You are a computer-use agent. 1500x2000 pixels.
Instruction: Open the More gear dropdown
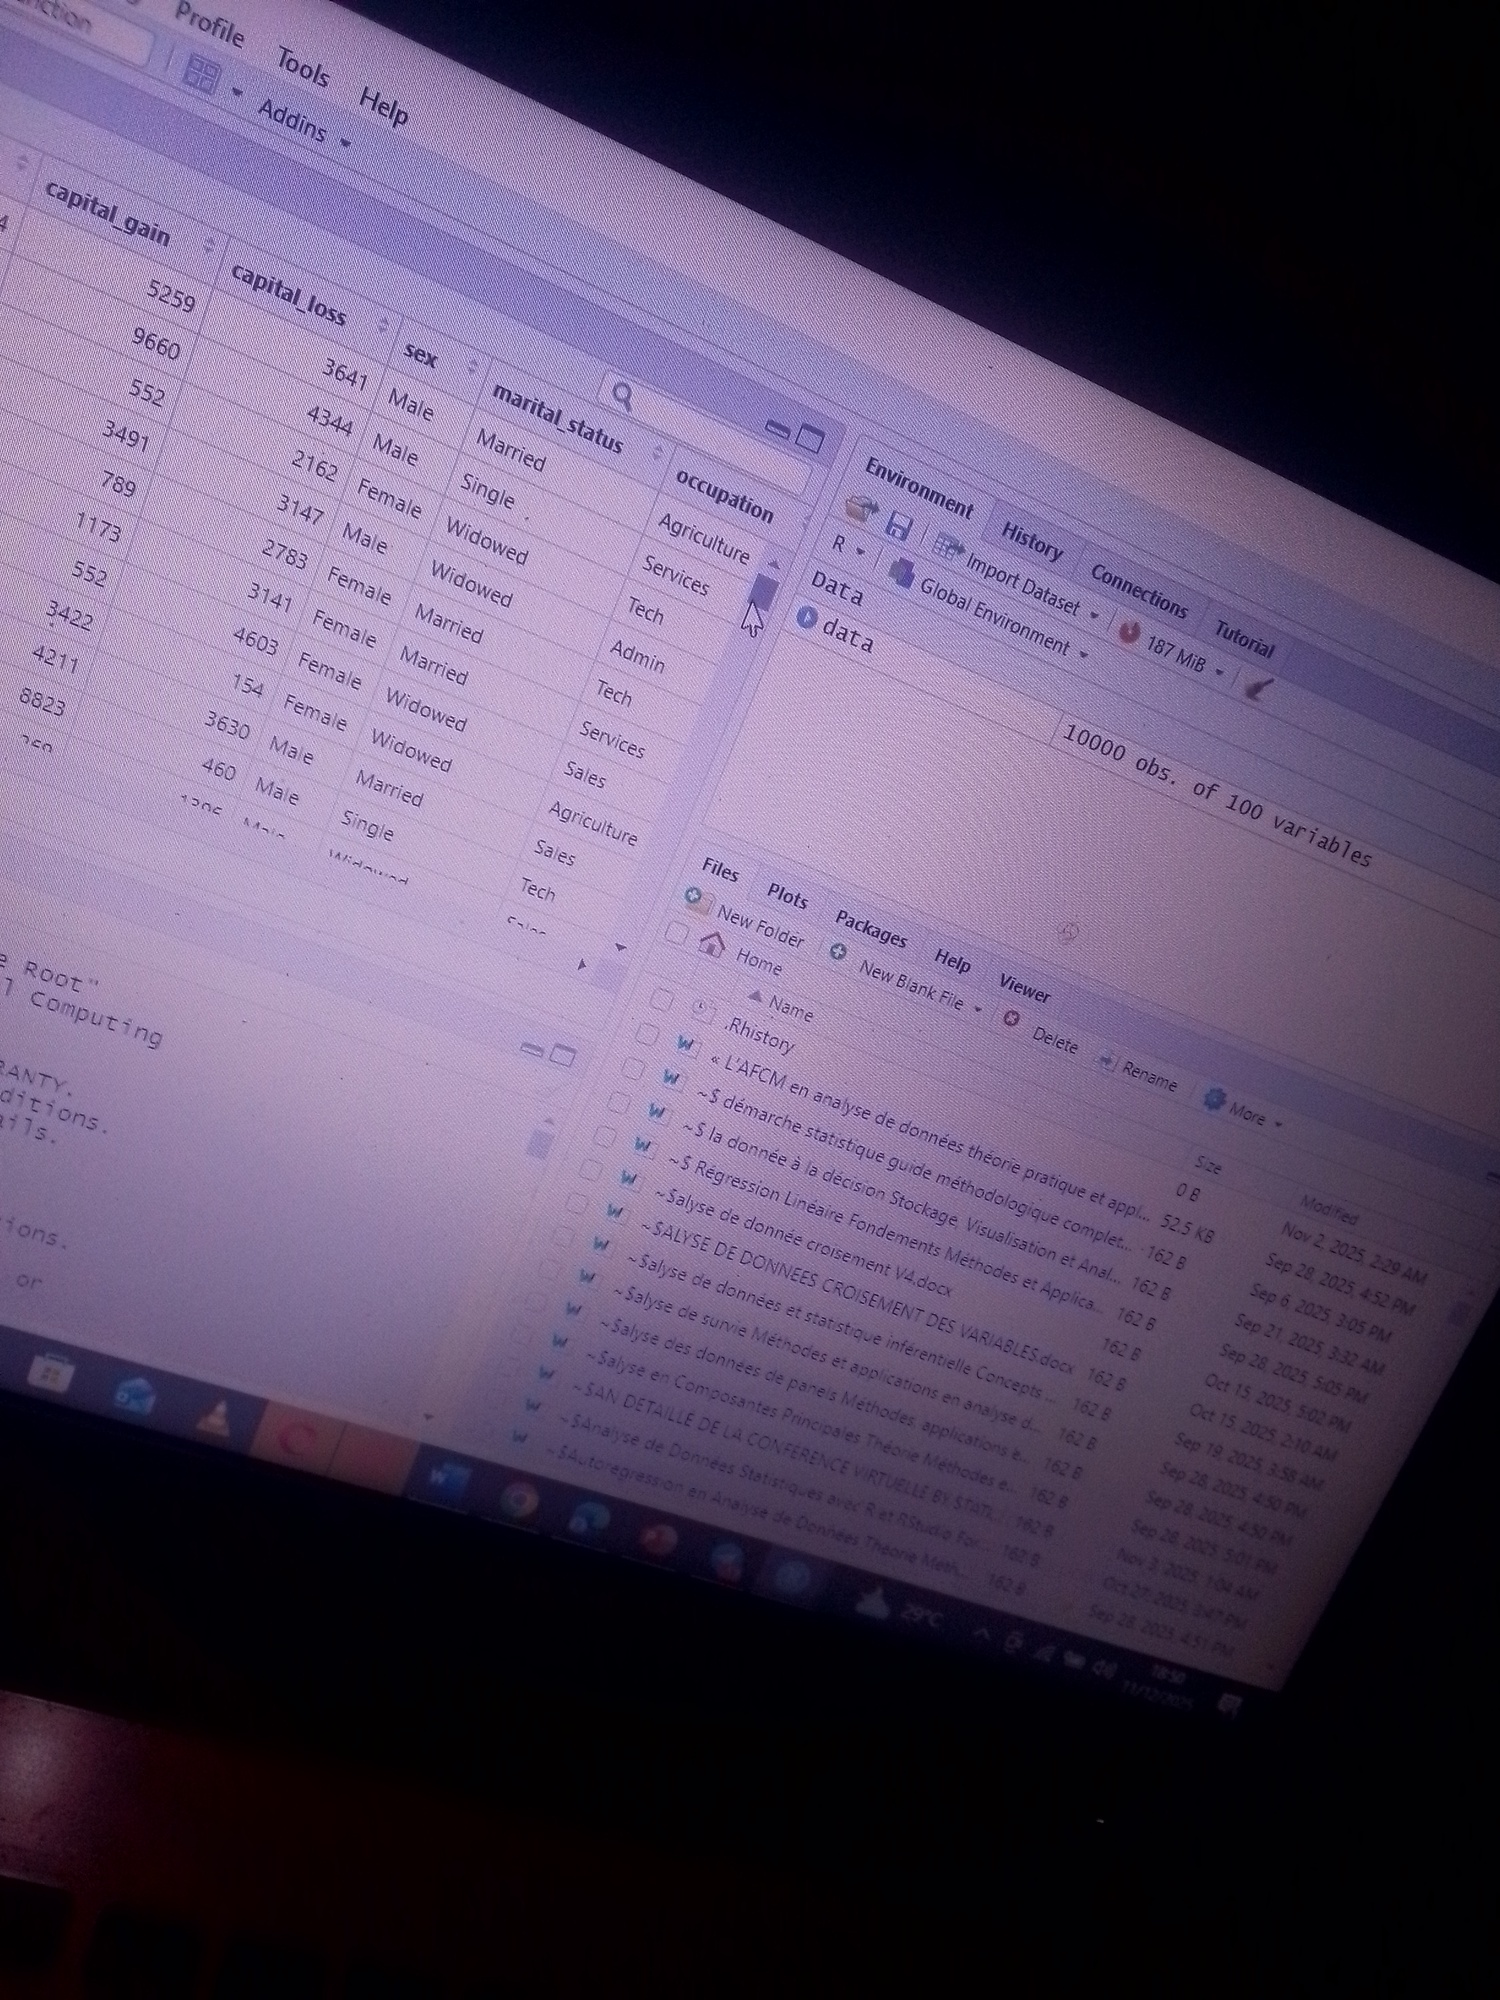coord(1241,1109)
